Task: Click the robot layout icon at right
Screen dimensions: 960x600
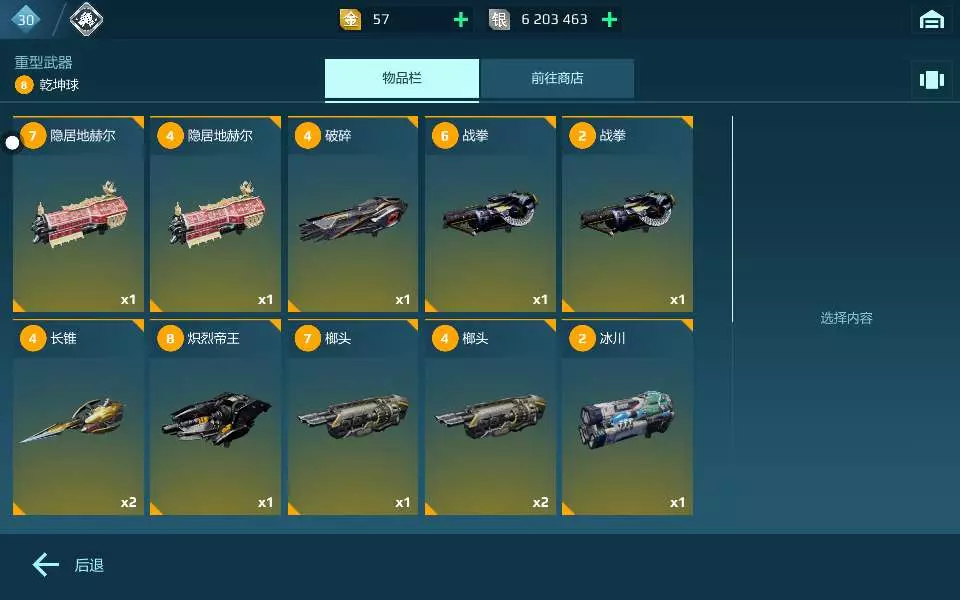Action: pyautogui.click(x=931, y=80)
